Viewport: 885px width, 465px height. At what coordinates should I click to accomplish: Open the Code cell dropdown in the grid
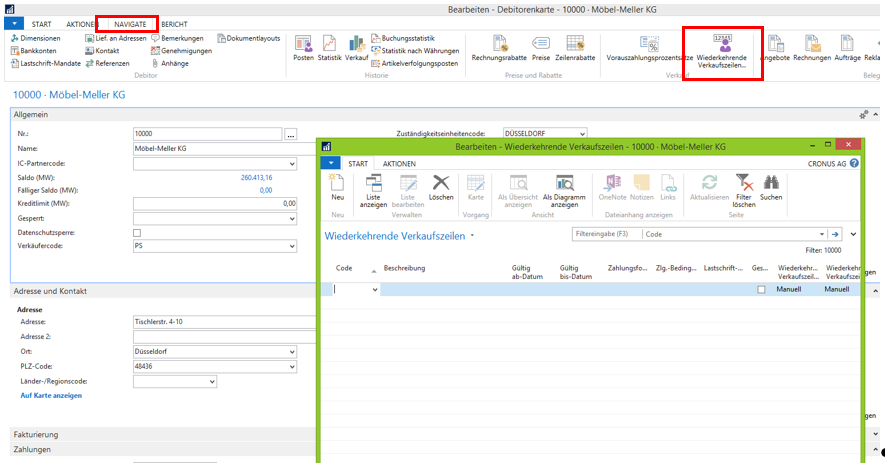pyautogui.click(x=374, y=289)
